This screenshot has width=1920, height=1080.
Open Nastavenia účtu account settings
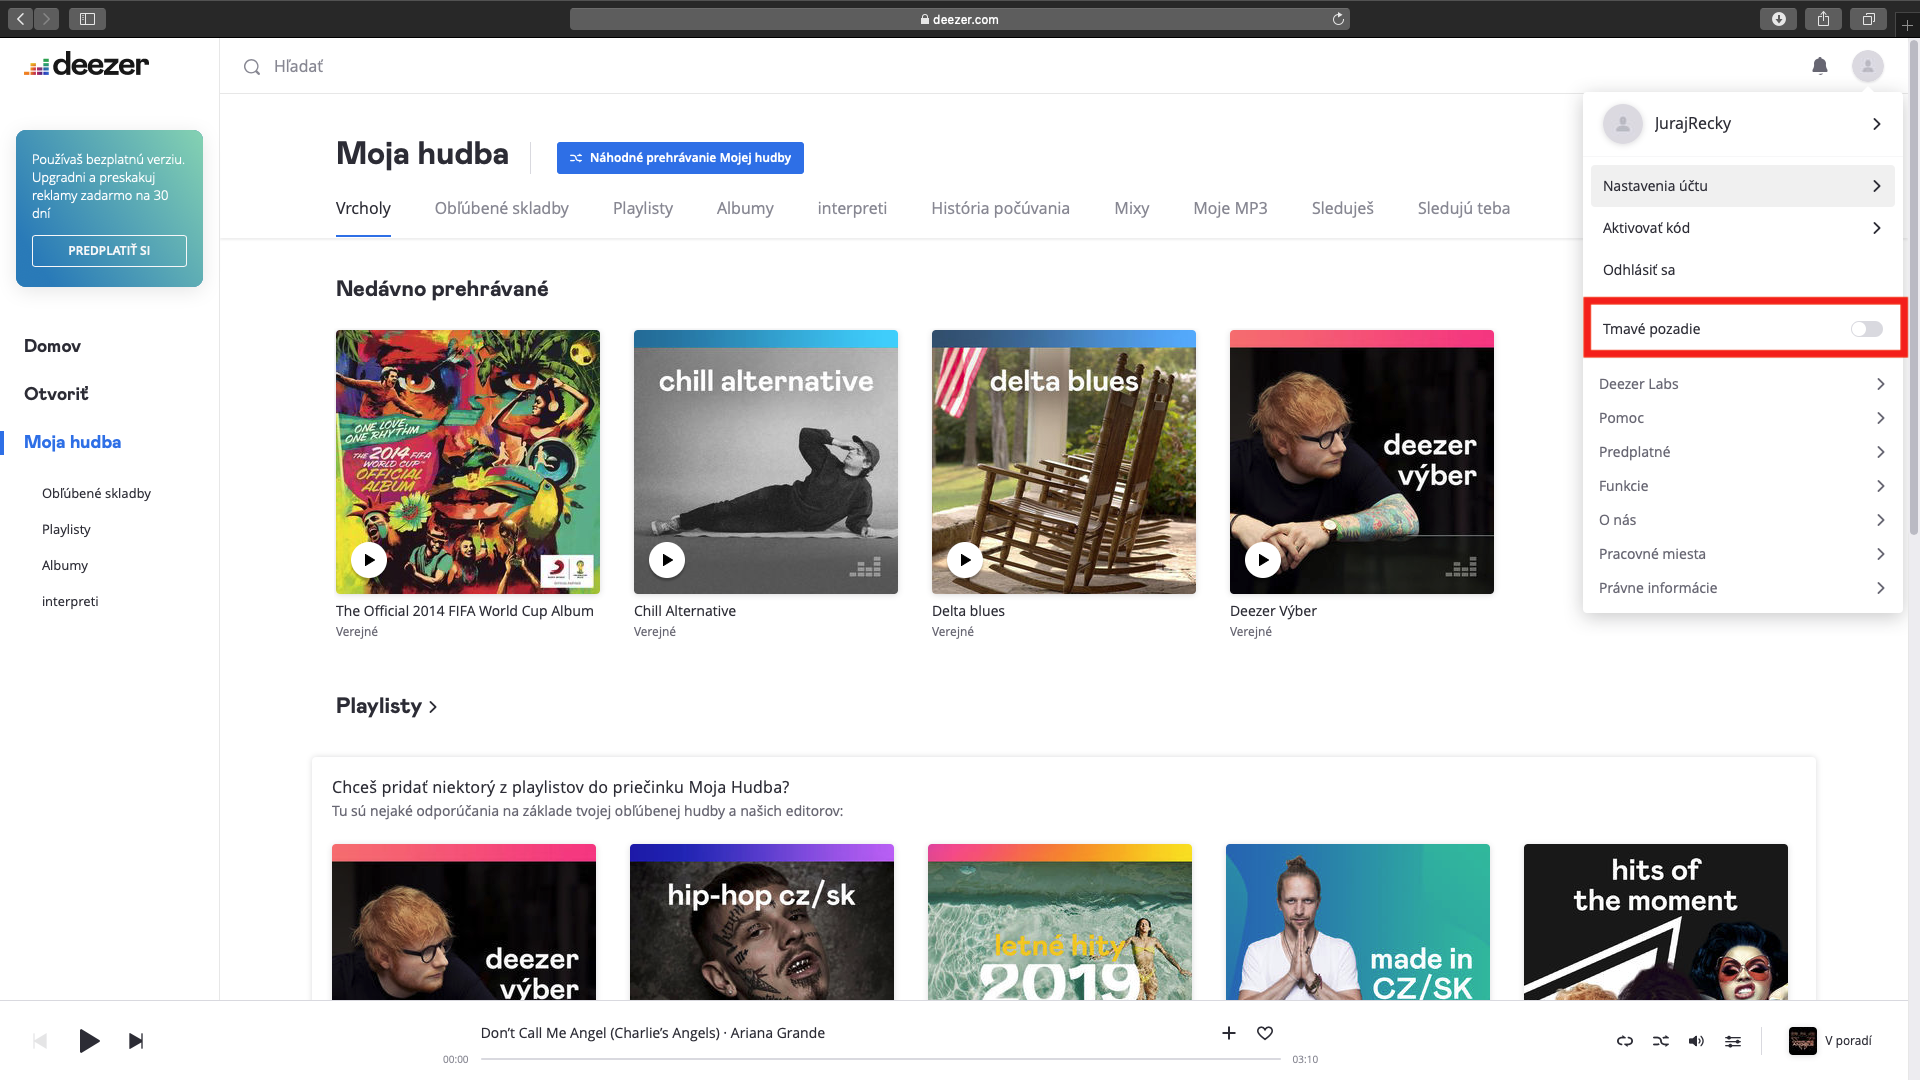coord(1742,186)
